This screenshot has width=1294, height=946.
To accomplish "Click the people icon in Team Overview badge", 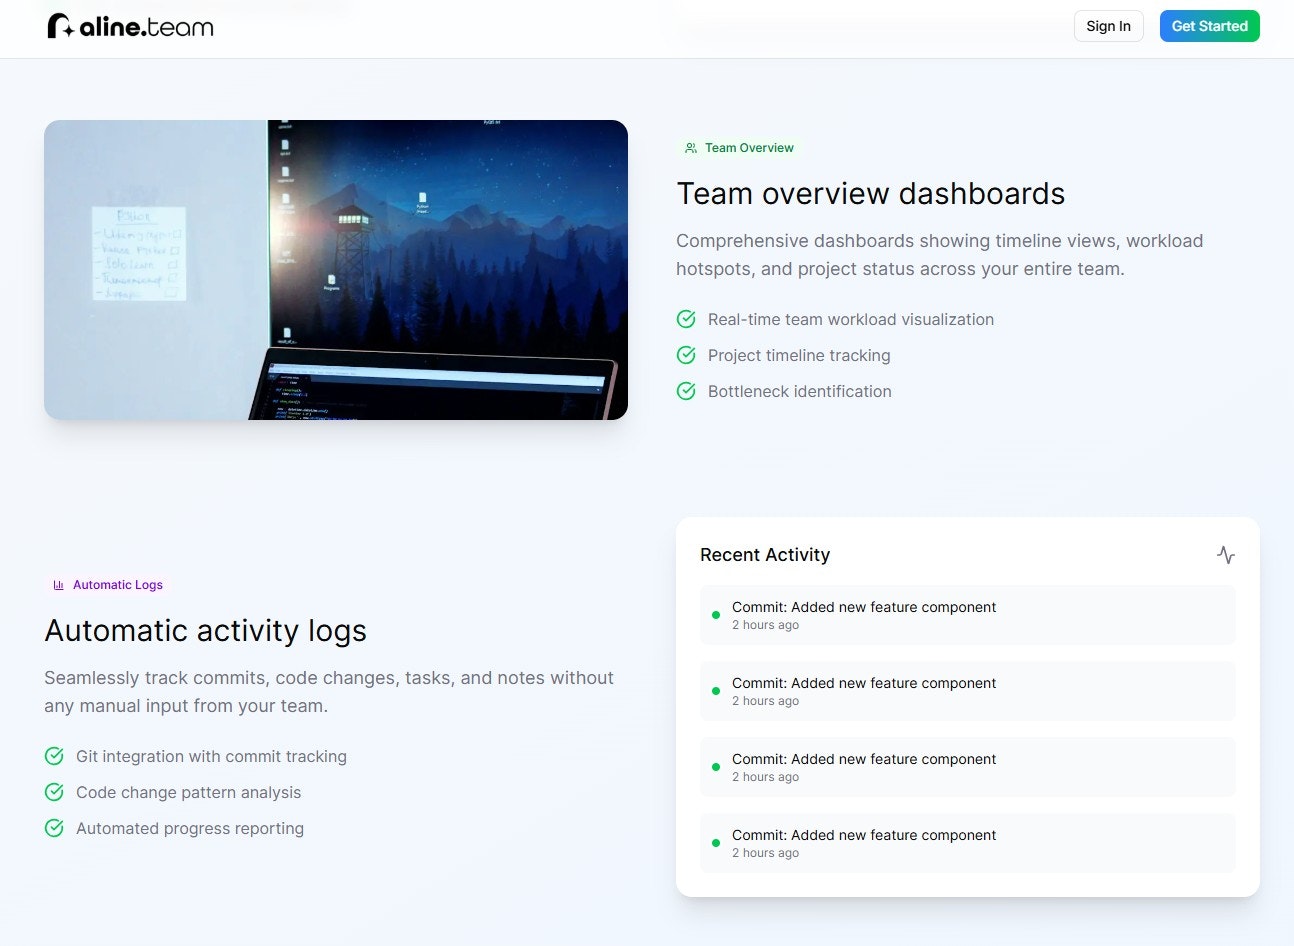I will pyautogui.click(x=689, y=147).
